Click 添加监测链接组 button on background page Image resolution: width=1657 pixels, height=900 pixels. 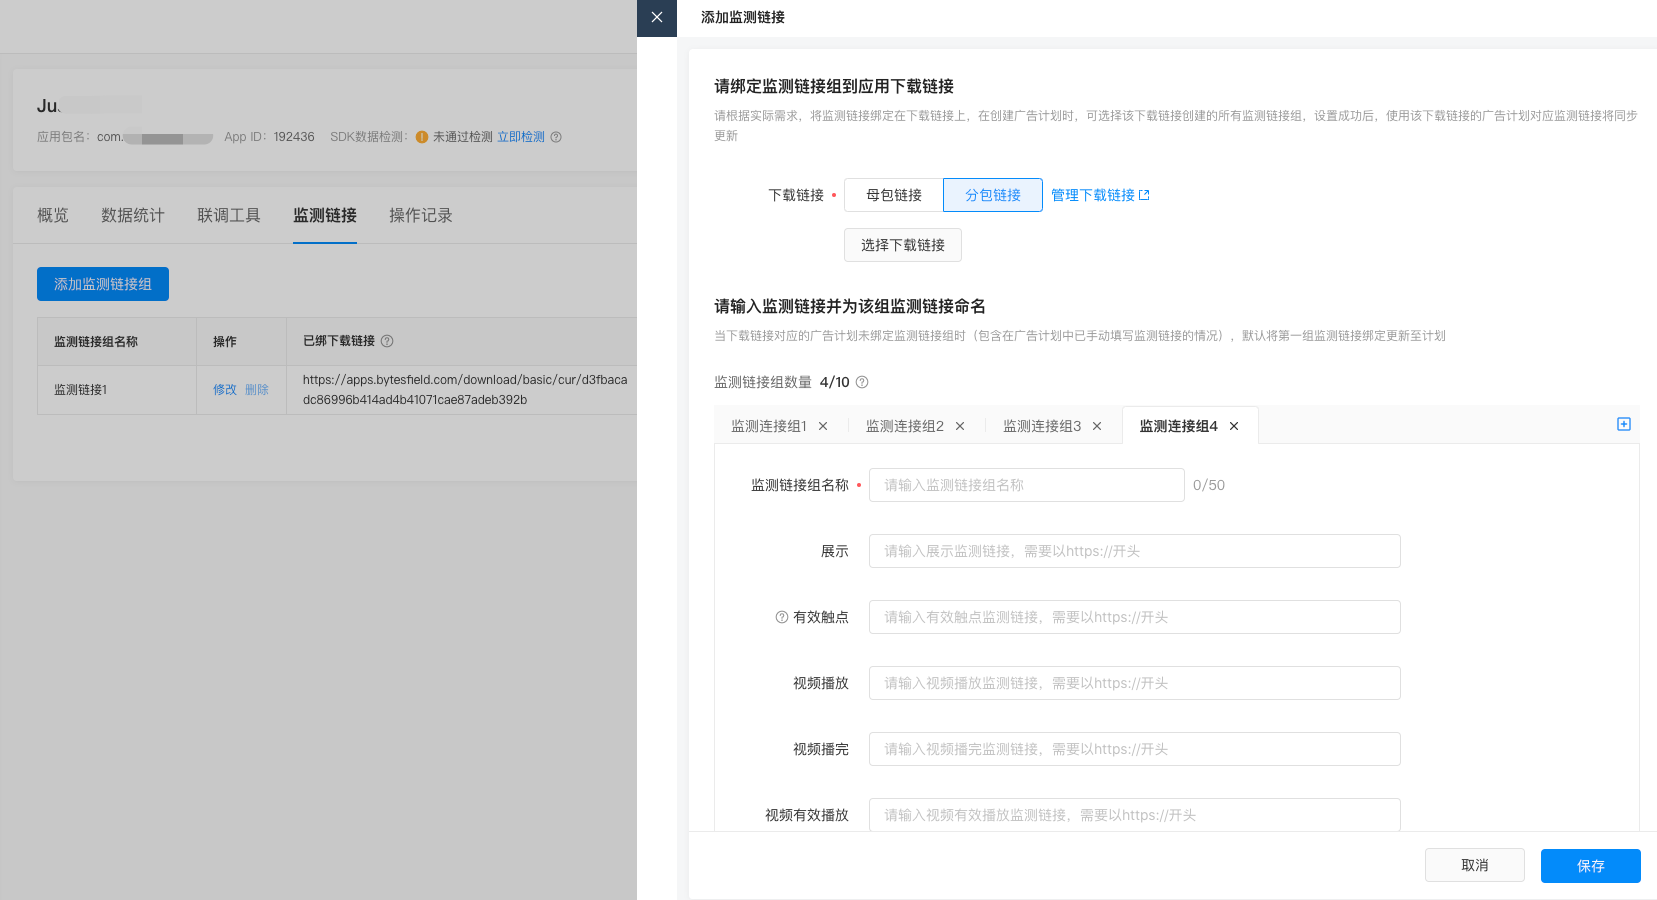pyautogui.click(x=103, y=284)
